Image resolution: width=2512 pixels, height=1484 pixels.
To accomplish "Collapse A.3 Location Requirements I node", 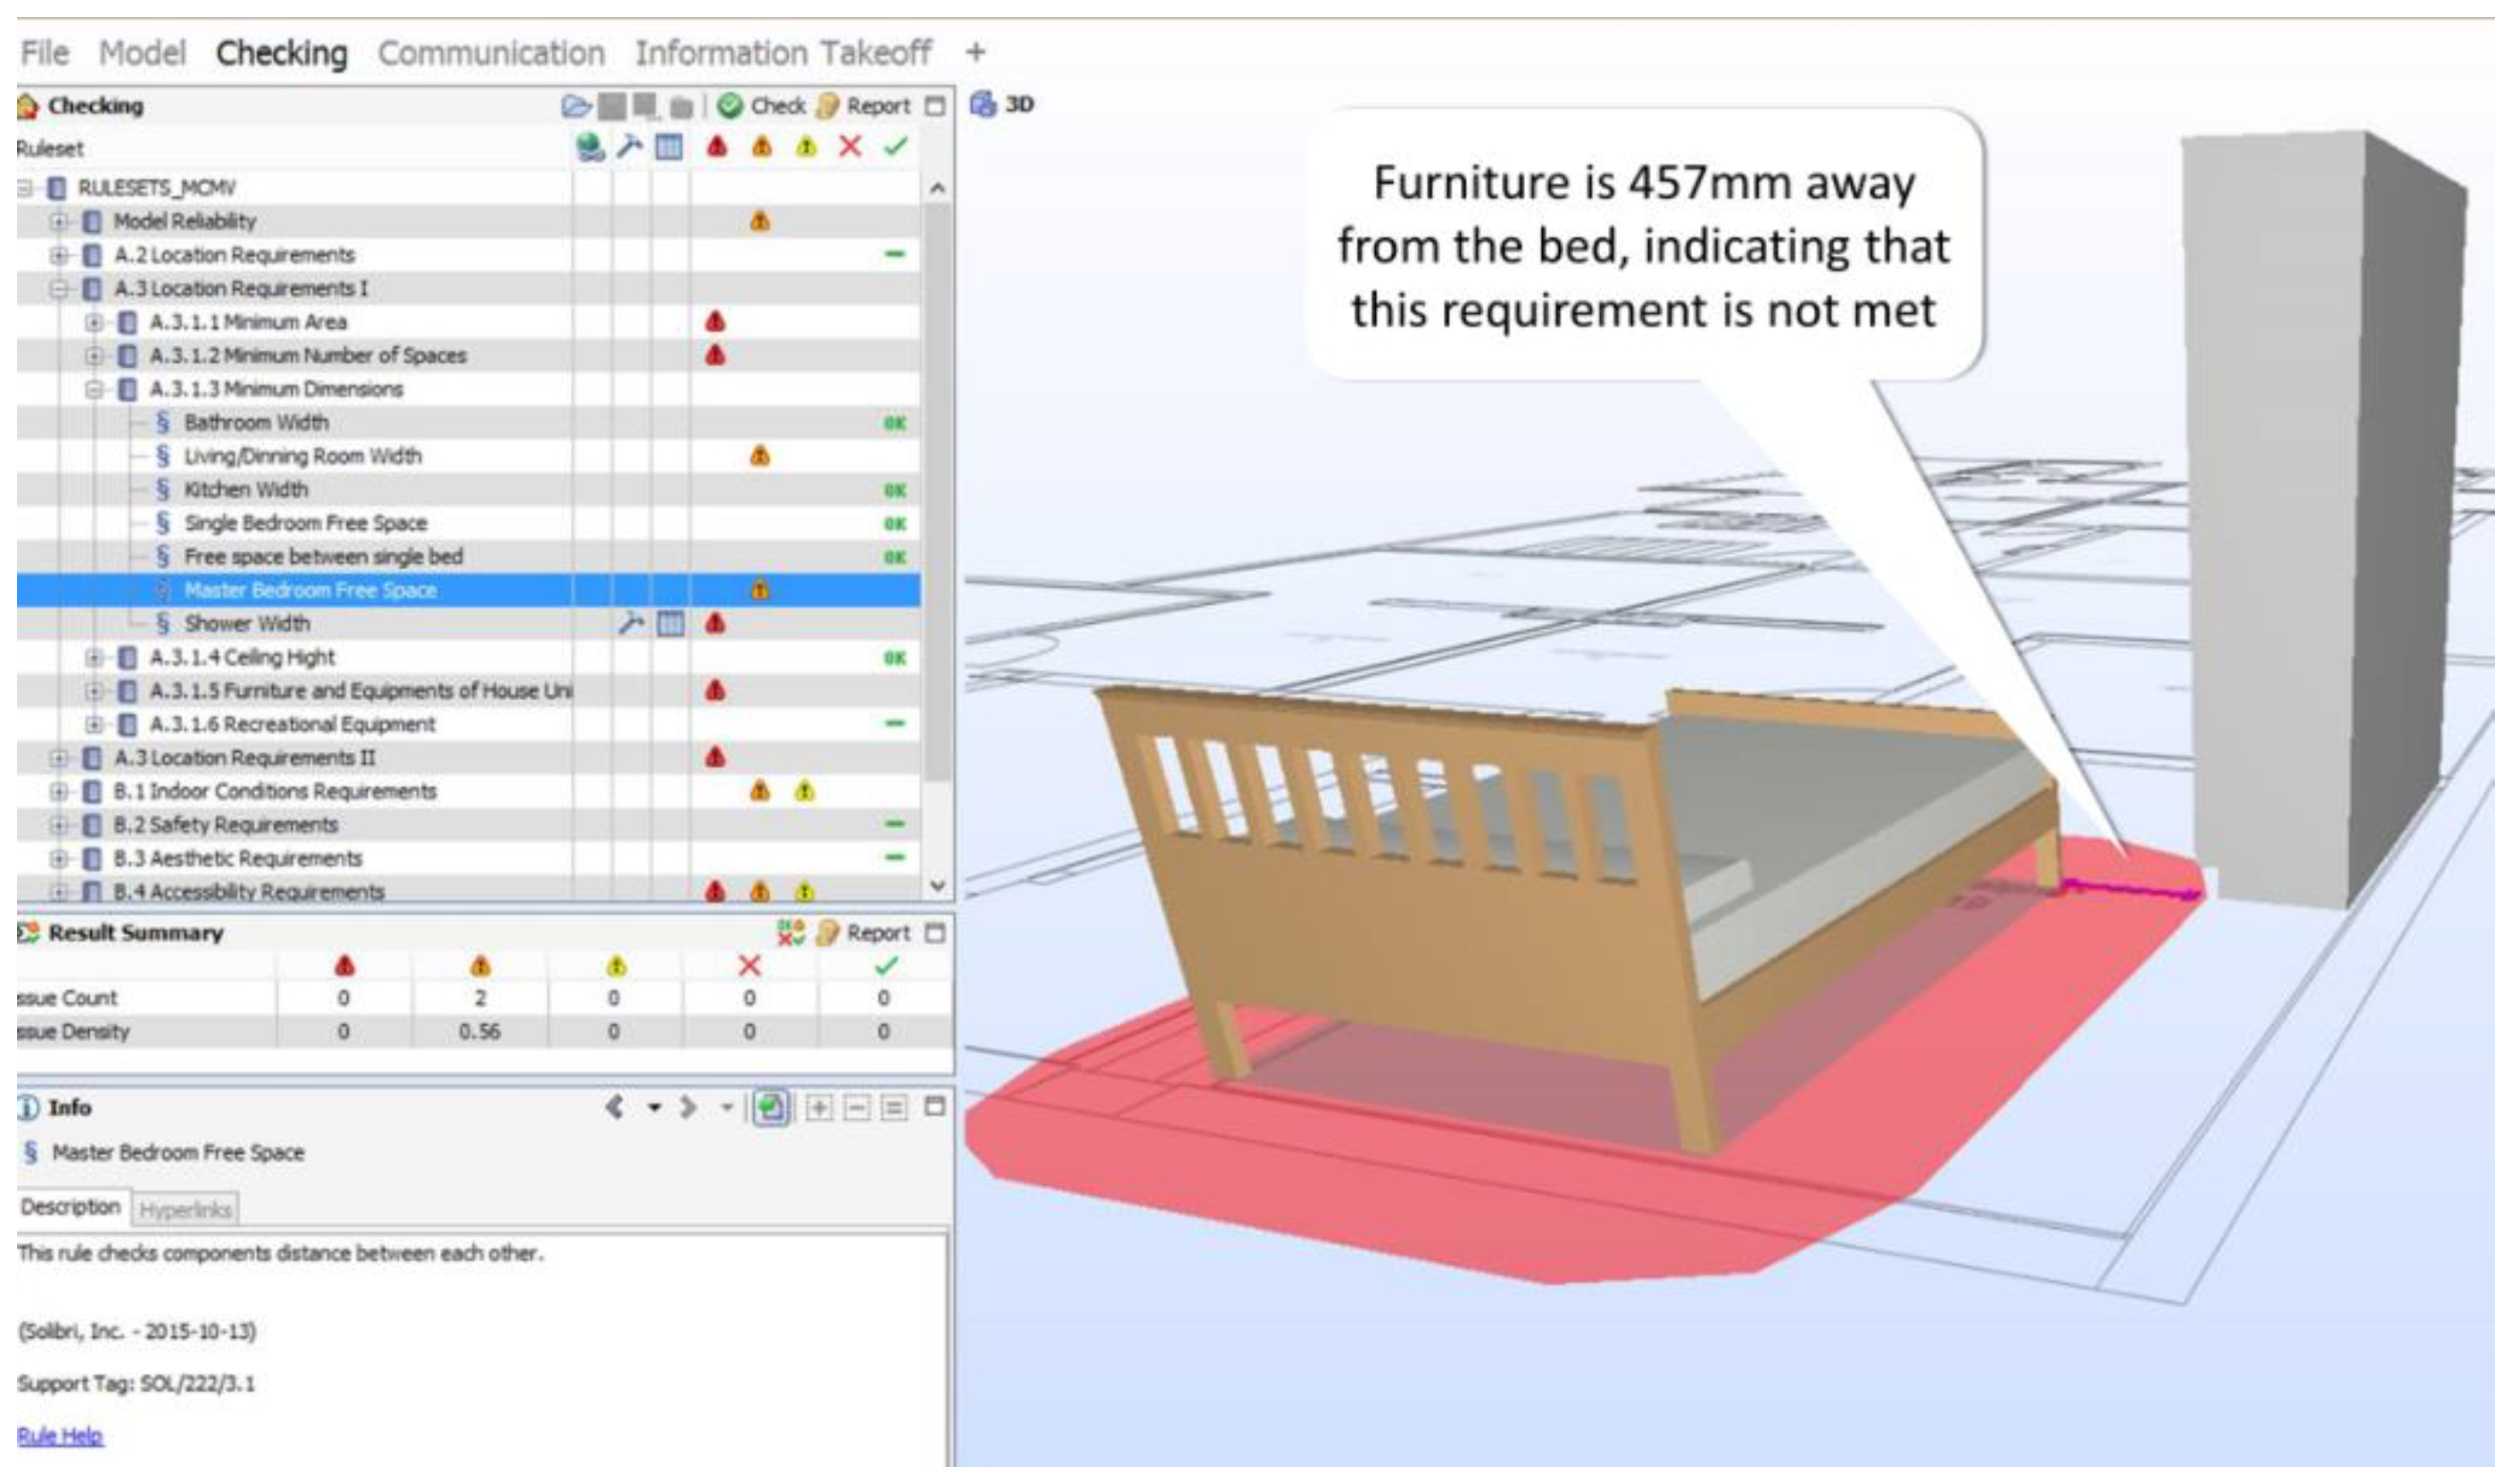I will 60,289.
